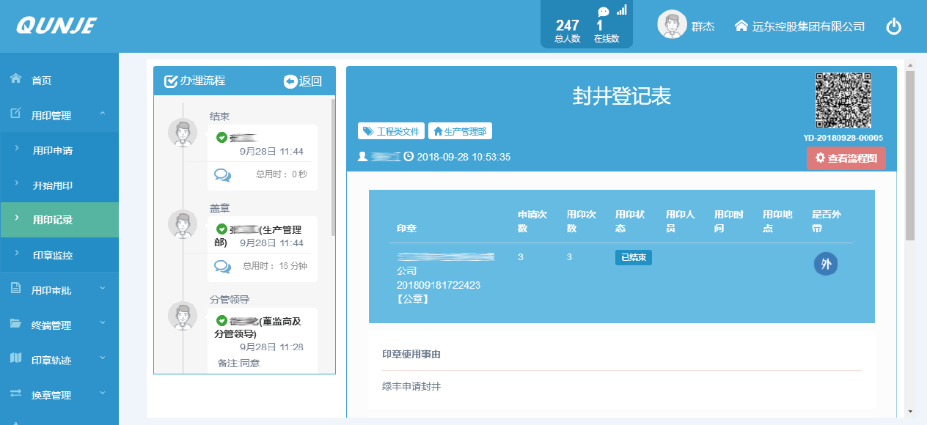The width and height of the screenshot is (927, 425).
Task: Open the chat message bubble icon
Action: click(x=603, y=12)
